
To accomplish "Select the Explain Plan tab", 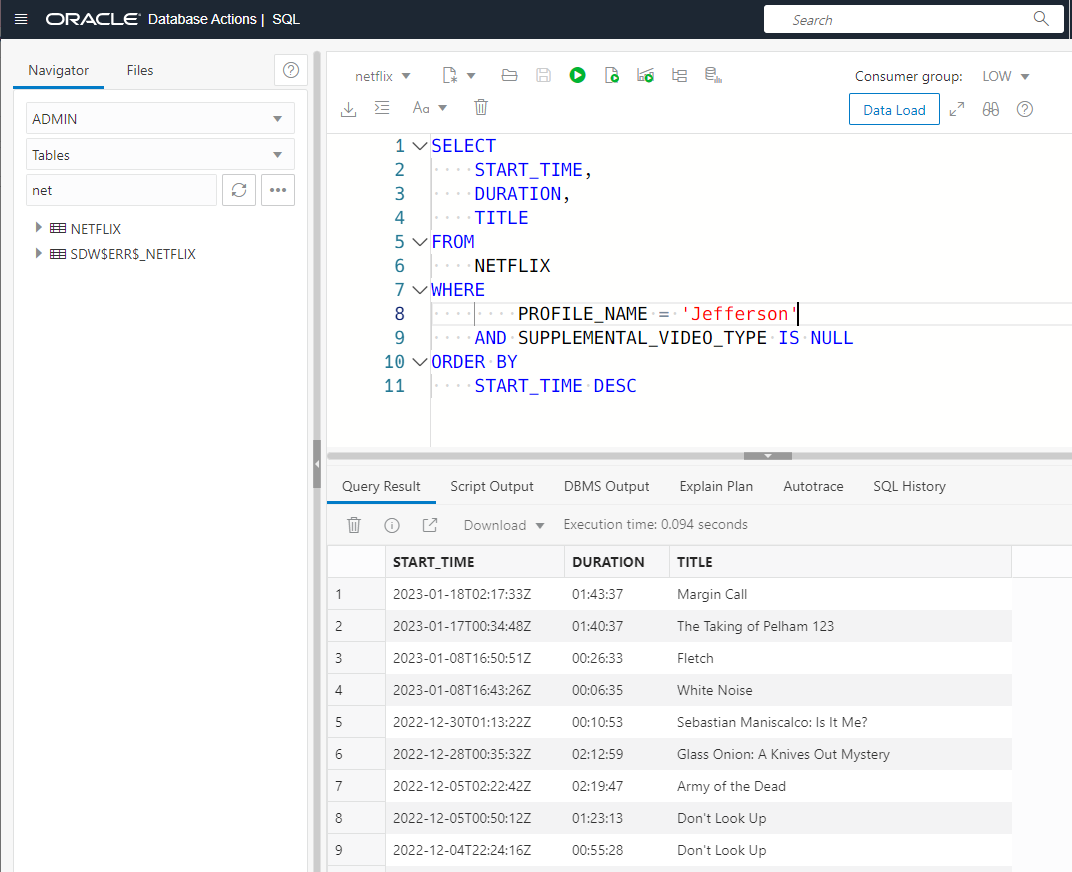I will [x=716, y=486].
